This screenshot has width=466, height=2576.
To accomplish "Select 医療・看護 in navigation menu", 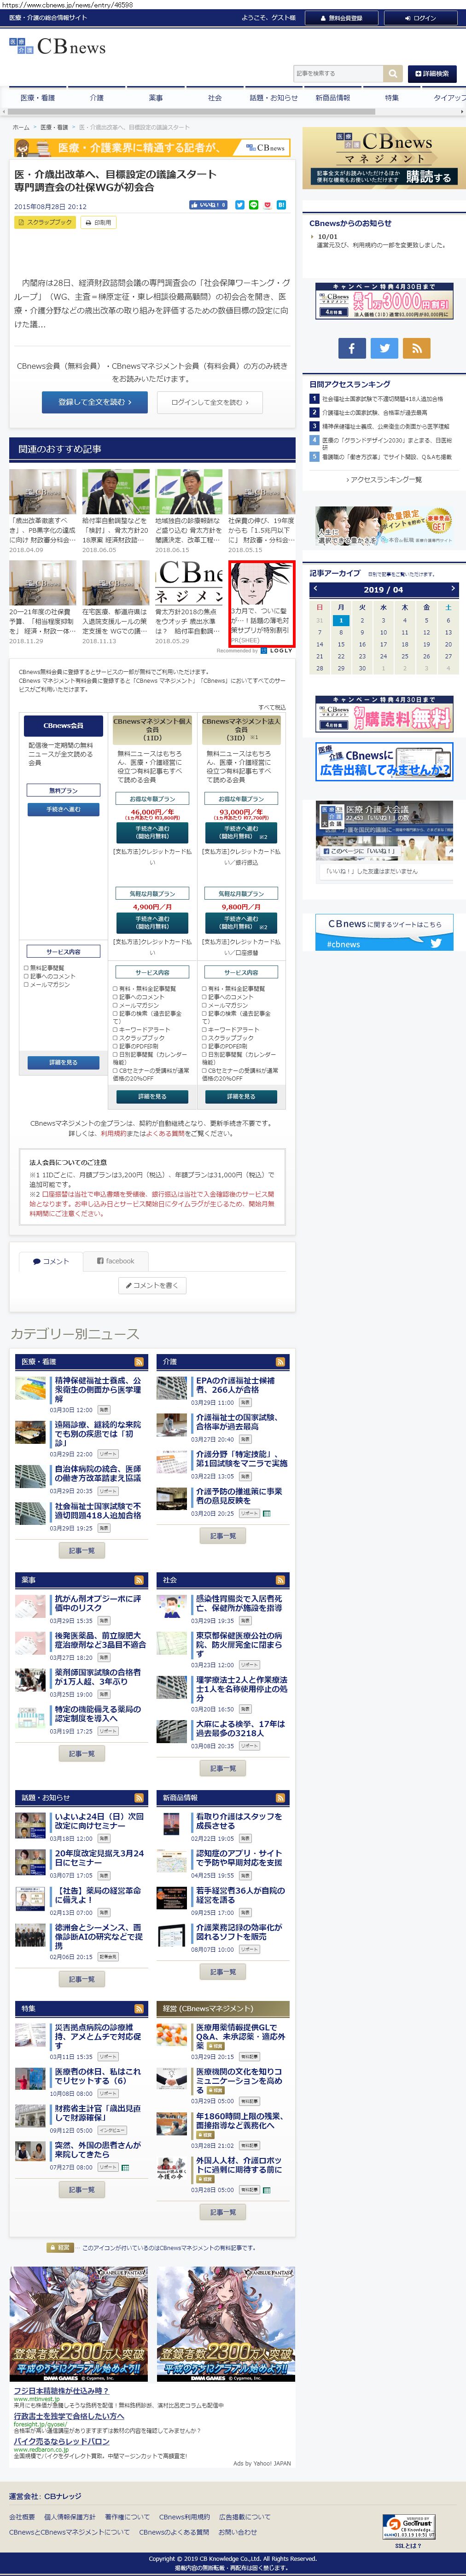I will (38, 98).
